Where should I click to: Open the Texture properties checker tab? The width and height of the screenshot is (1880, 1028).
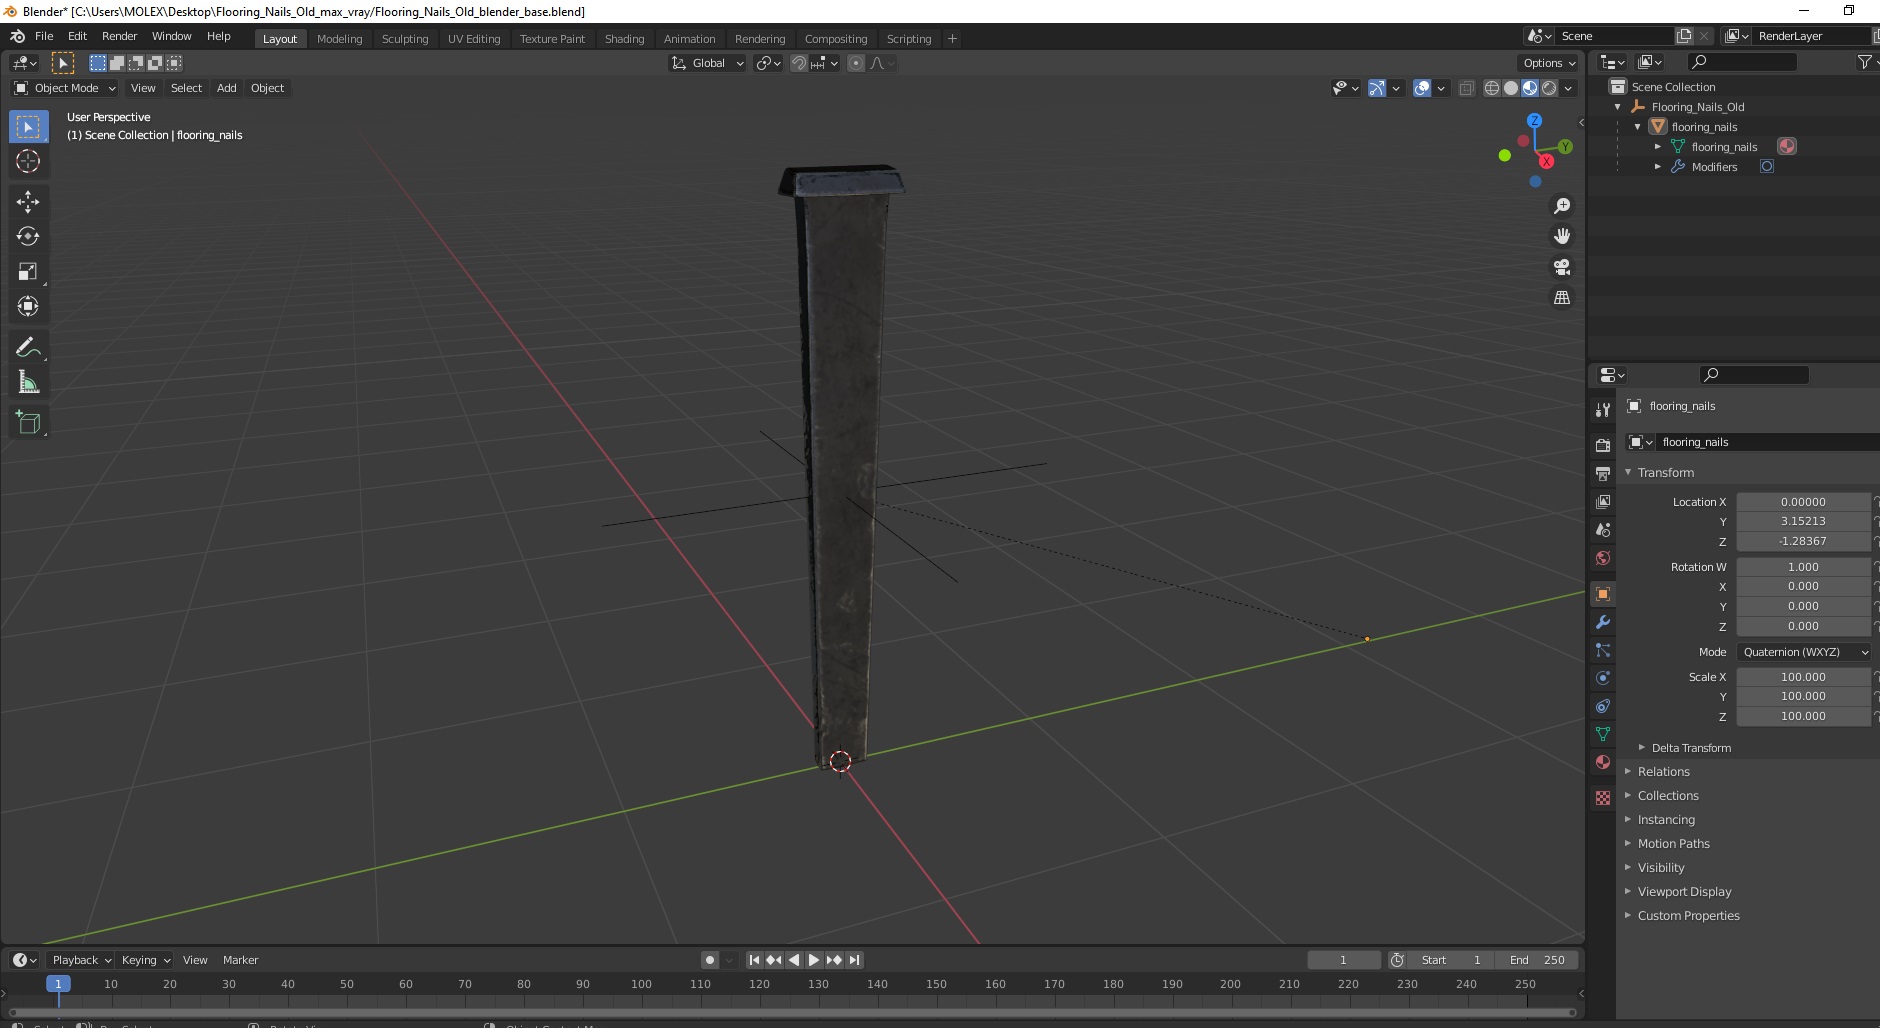click(1603, 798)
